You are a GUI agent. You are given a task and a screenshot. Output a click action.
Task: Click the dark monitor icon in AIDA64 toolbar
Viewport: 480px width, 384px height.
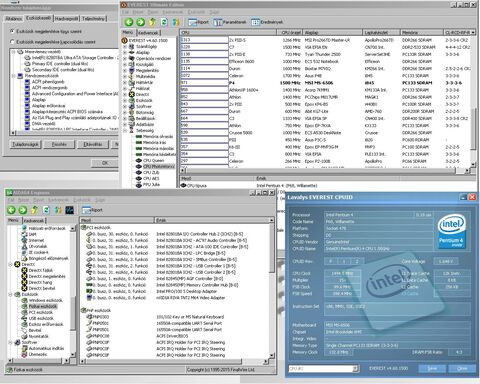pyautogui.click(x=69, y=210)
